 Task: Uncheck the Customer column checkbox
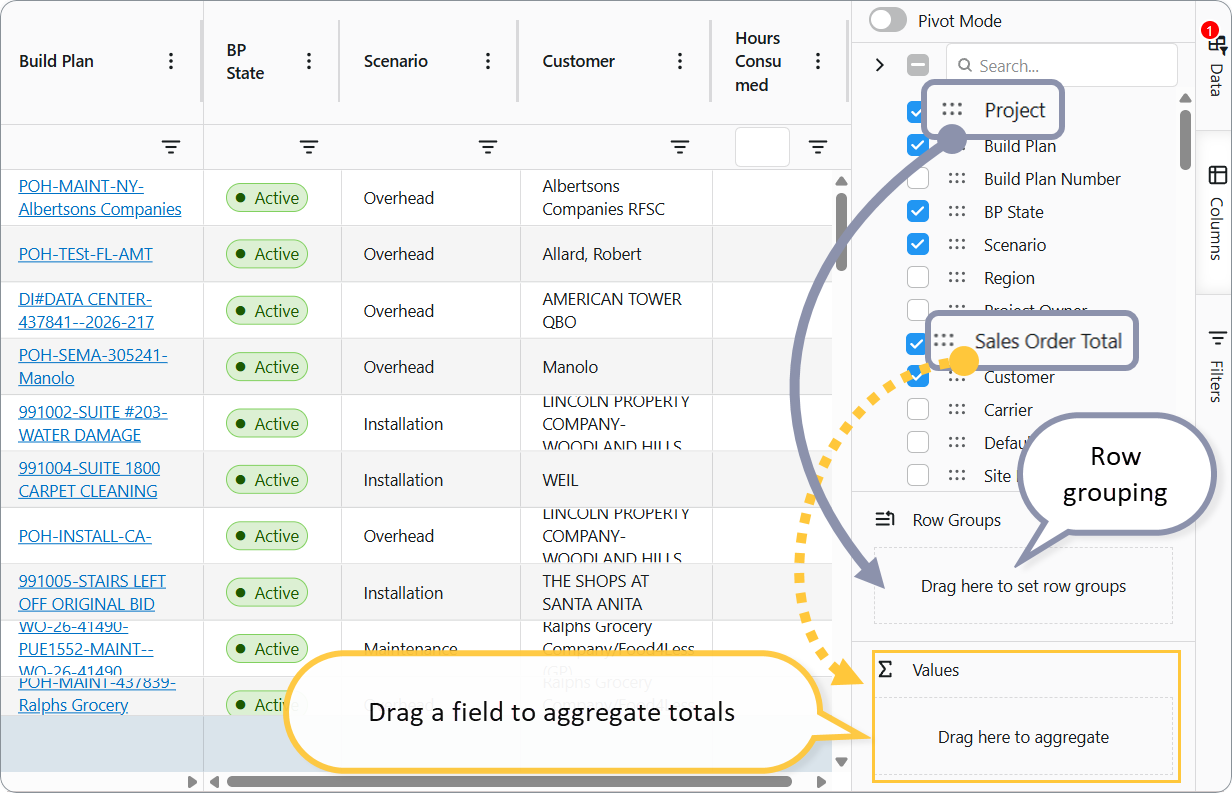click(x=917, y=377)
